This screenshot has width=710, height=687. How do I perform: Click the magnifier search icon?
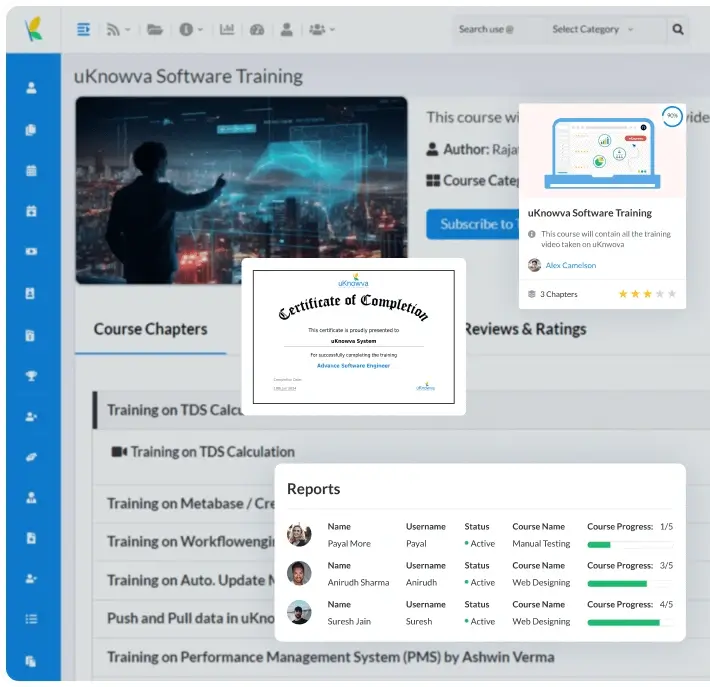click(x=677, y=29)
